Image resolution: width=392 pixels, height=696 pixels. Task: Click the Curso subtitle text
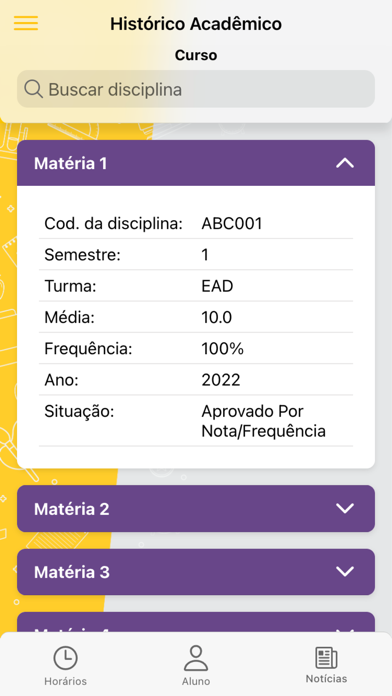coord(196,55)
